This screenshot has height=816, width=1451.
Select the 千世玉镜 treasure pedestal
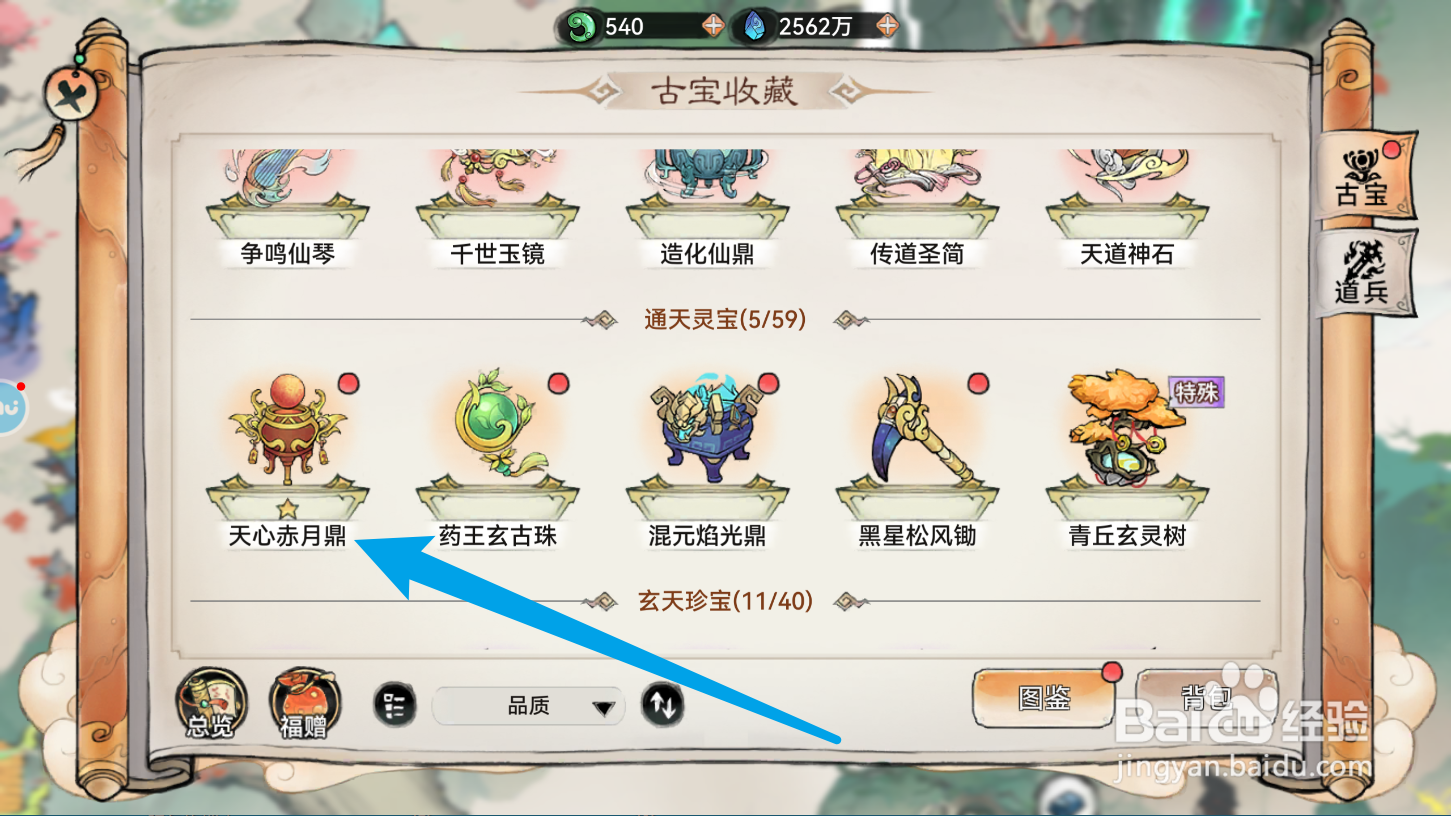tap(497, 211)
